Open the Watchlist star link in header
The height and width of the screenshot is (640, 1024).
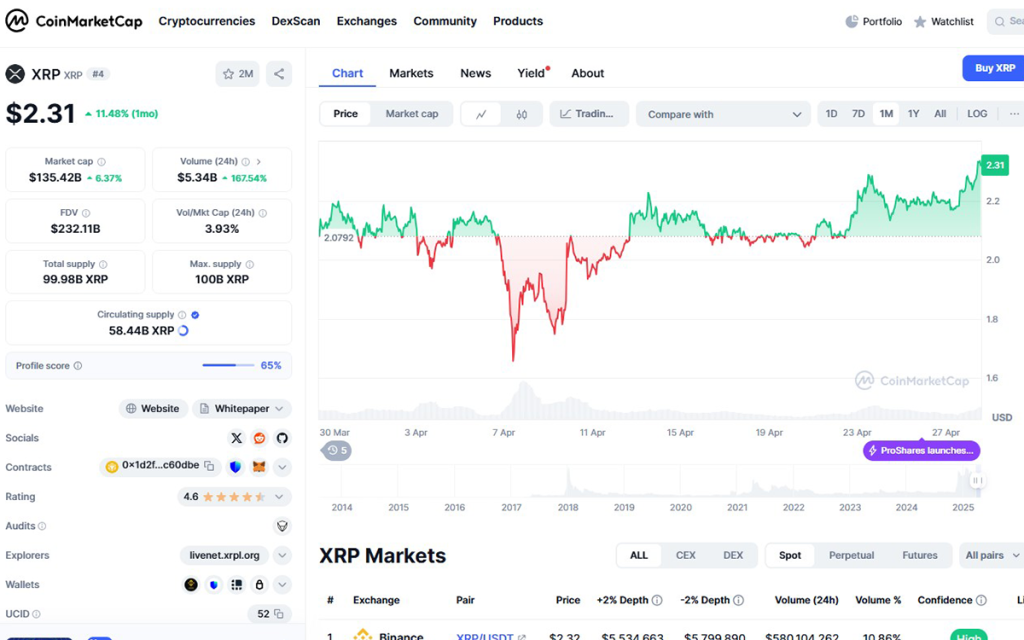pos(944,22)
